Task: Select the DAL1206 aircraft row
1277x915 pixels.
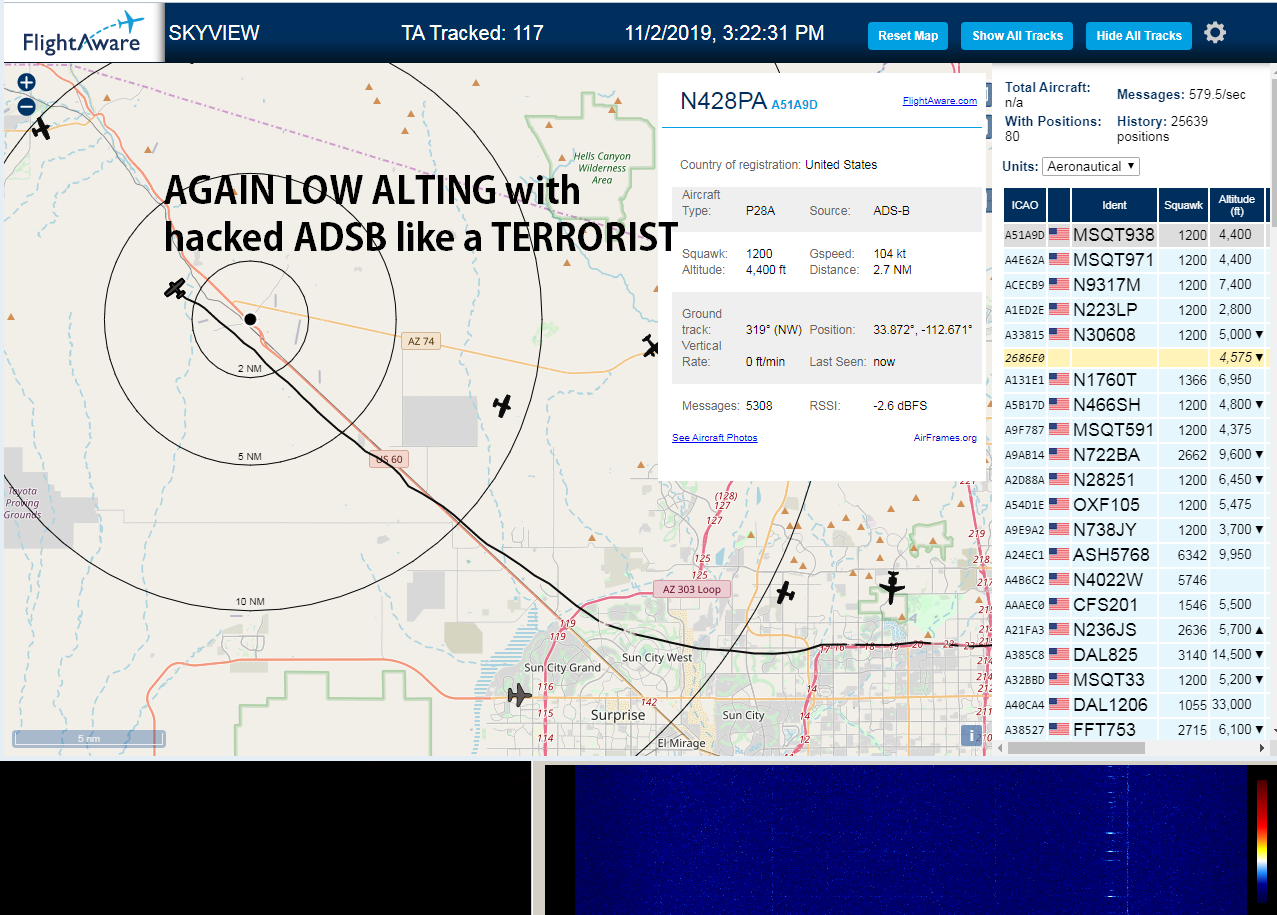Action: point(1136,705)
